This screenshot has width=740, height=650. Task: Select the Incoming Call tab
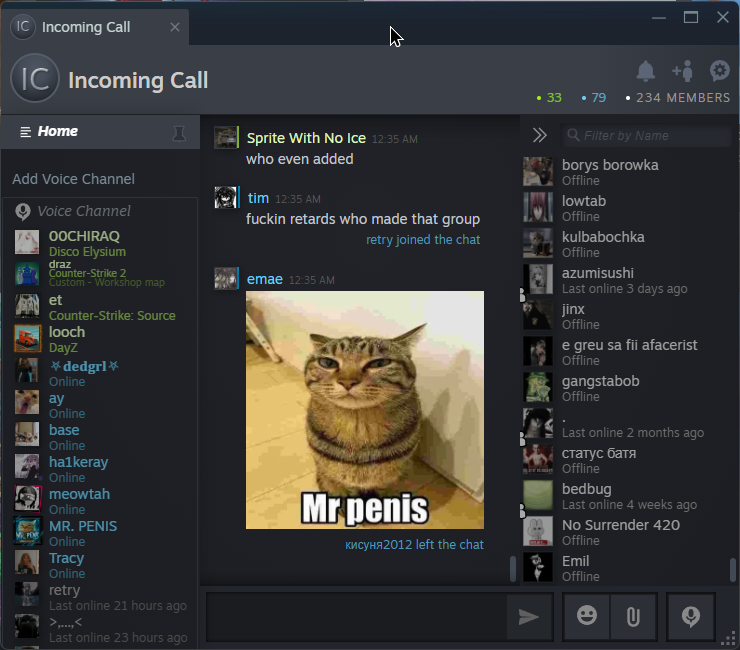pyautogui.click(x=94, y=27)
